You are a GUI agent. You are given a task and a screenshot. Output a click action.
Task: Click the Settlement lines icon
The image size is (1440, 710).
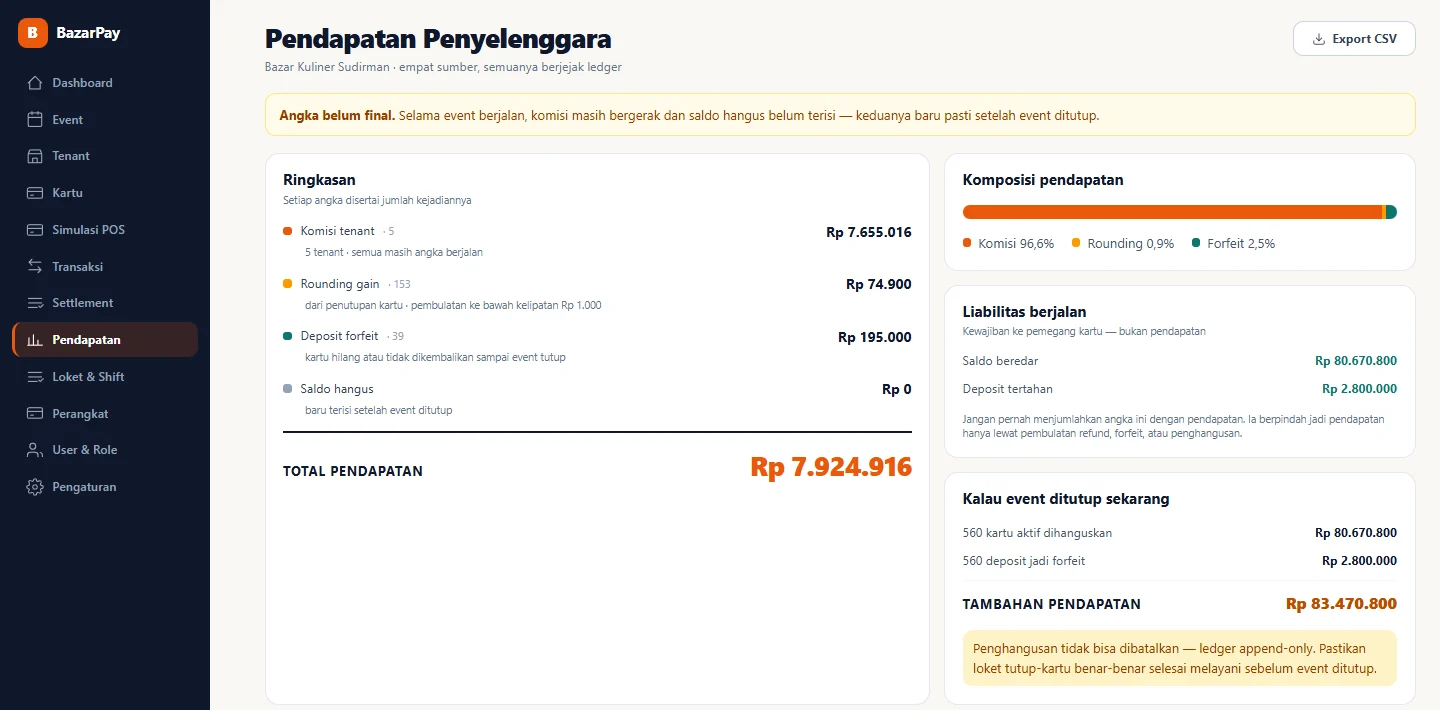tap(35, 303)
